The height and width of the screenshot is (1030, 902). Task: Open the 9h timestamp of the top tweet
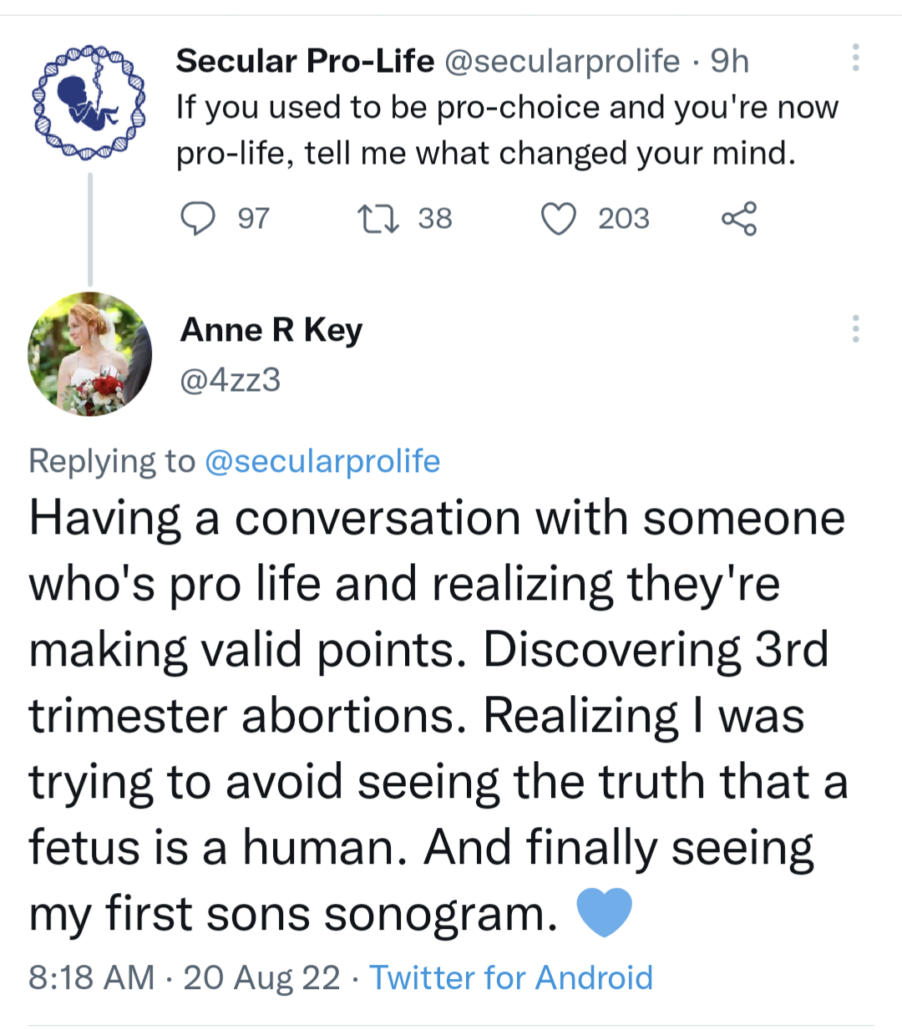728,61
